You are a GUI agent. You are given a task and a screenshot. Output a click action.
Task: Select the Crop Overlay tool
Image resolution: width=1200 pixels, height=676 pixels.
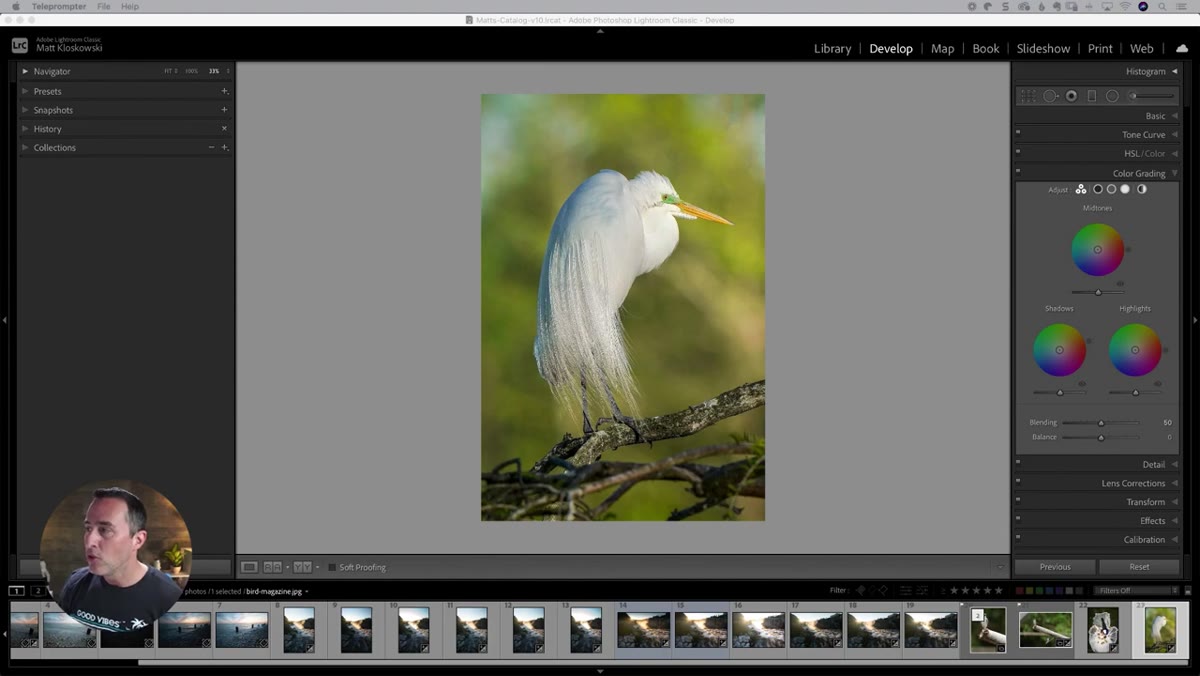click(1028, 96)
